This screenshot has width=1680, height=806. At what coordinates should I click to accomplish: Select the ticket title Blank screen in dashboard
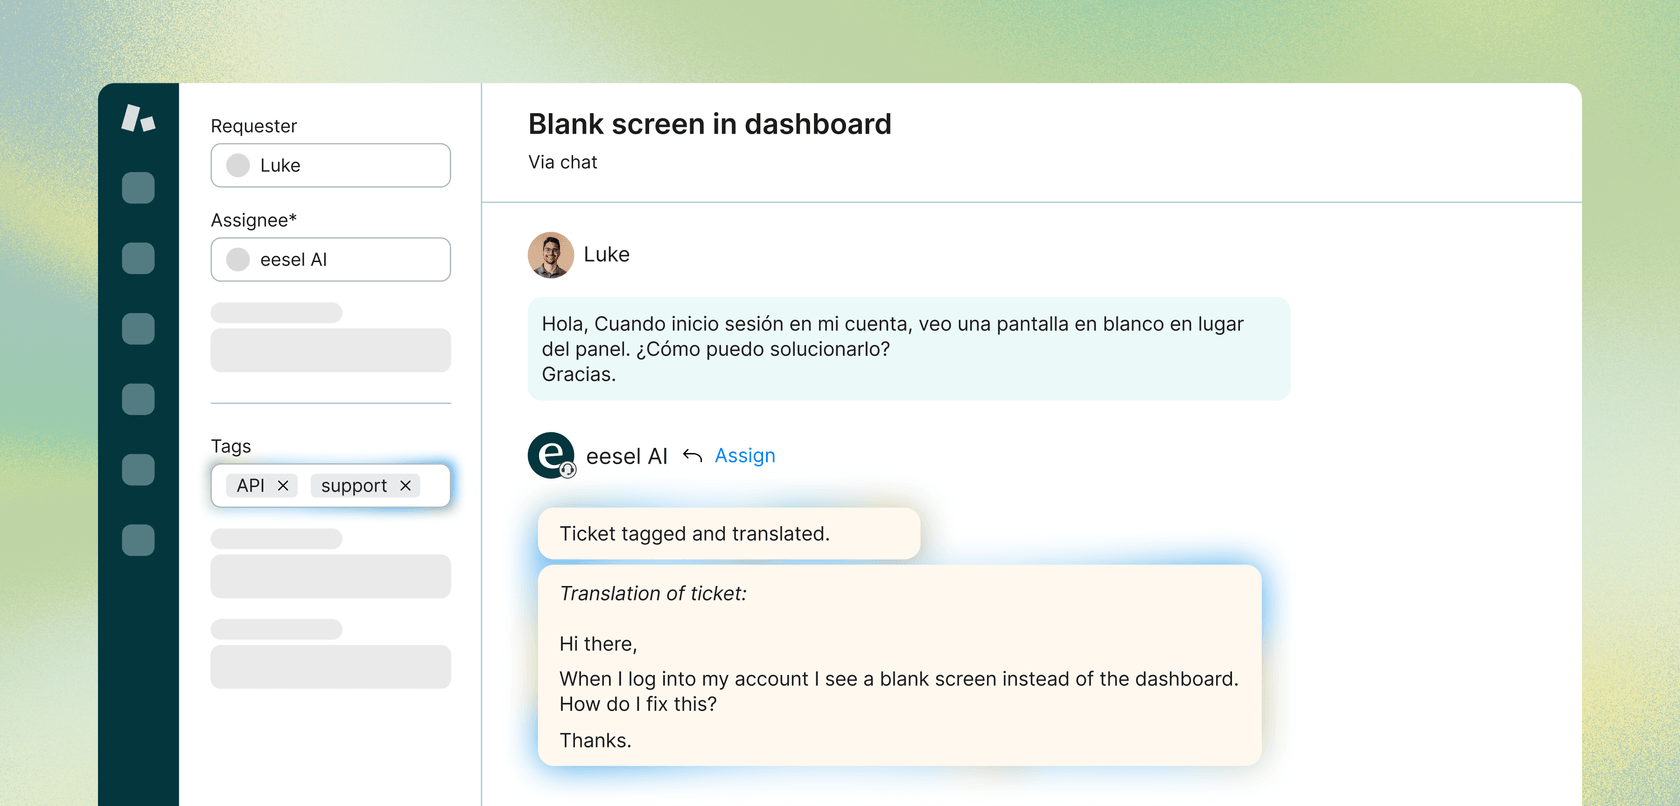pos(709,124)
